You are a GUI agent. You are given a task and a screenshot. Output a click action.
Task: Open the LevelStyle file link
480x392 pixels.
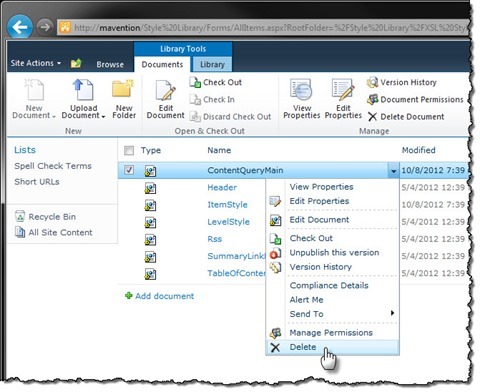pyautogui.click(x=228, y=222)
